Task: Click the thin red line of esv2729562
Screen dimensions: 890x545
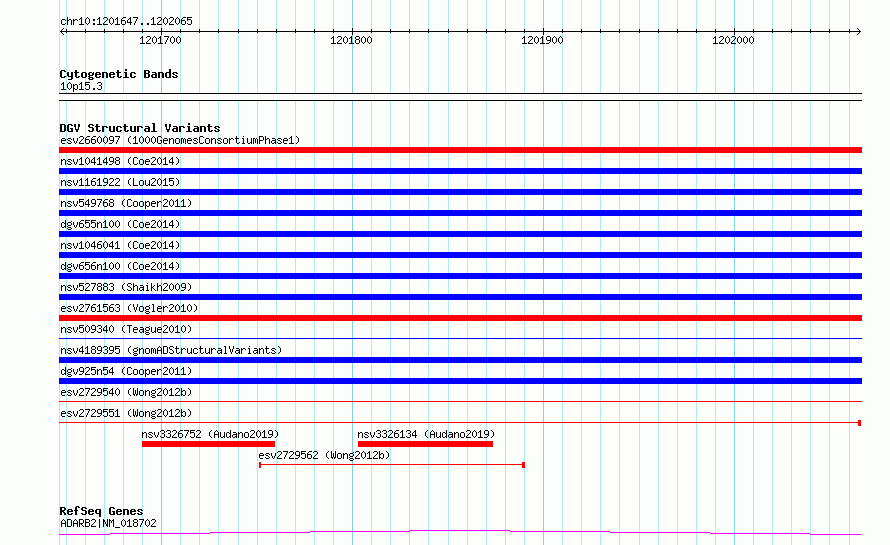Action: (392, 465)
